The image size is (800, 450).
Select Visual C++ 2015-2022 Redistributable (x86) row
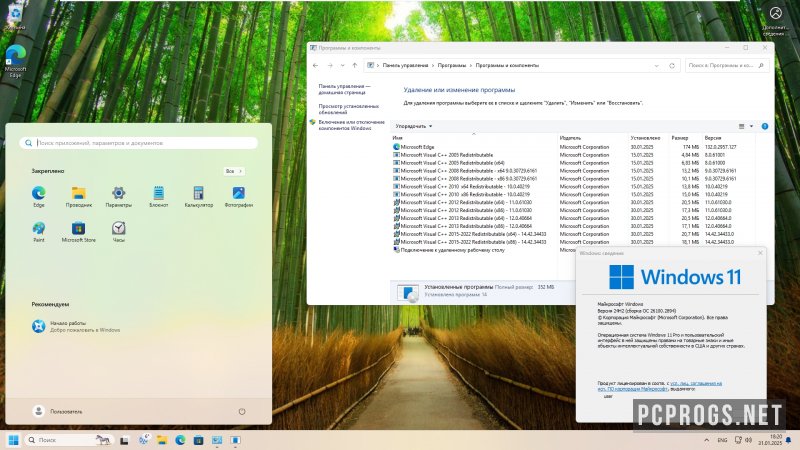click(x=573, y=242)
